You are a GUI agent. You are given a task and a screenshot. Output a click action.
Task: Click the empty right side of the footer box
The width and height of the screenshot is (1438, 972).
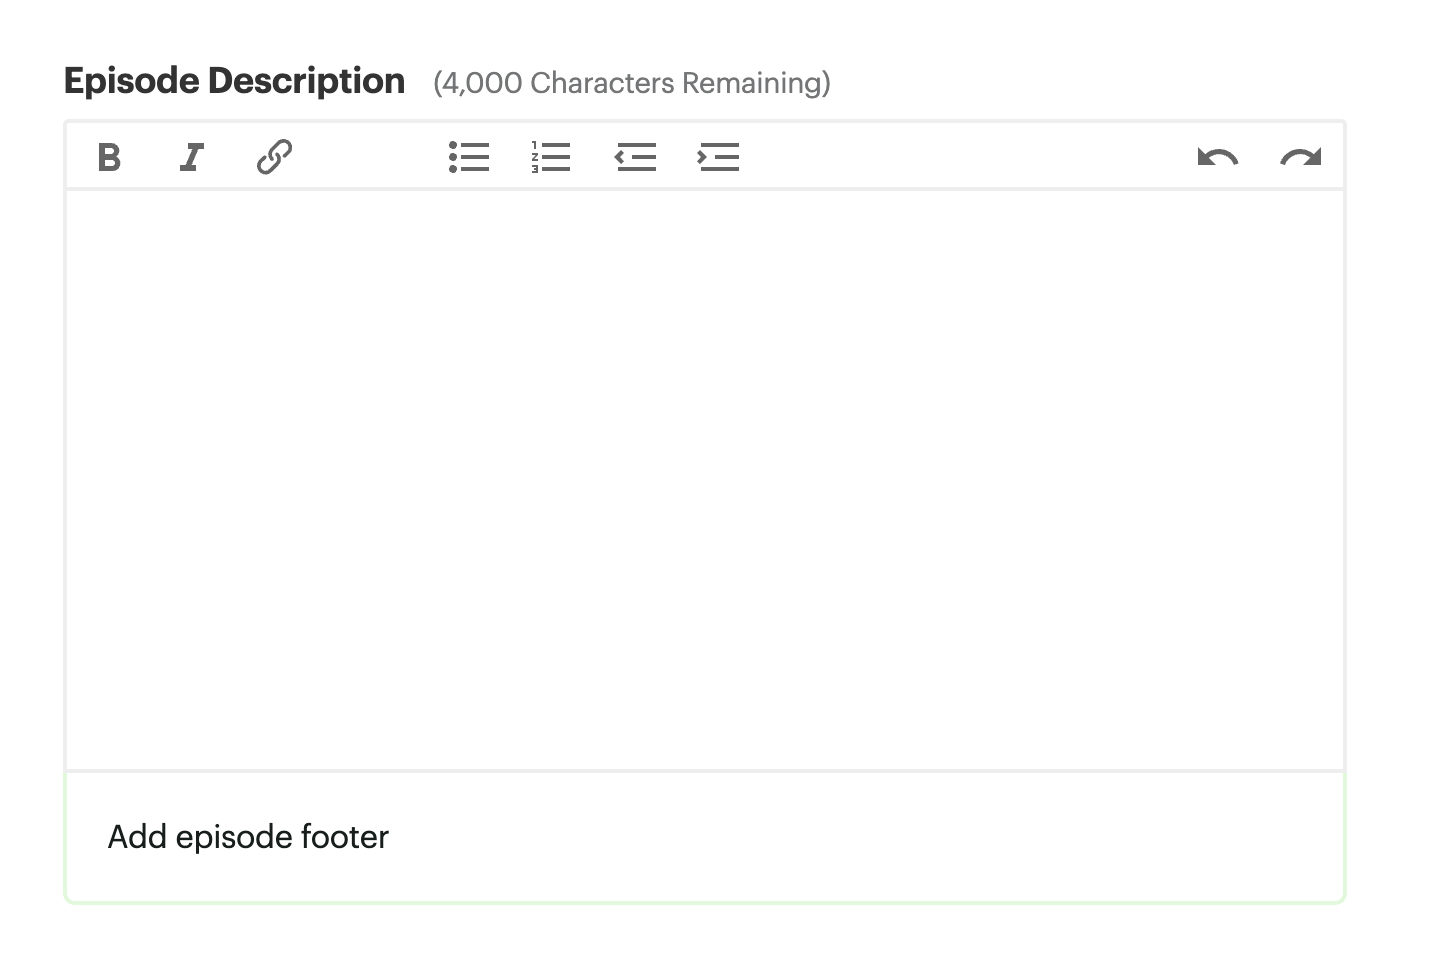point(1000,837)
